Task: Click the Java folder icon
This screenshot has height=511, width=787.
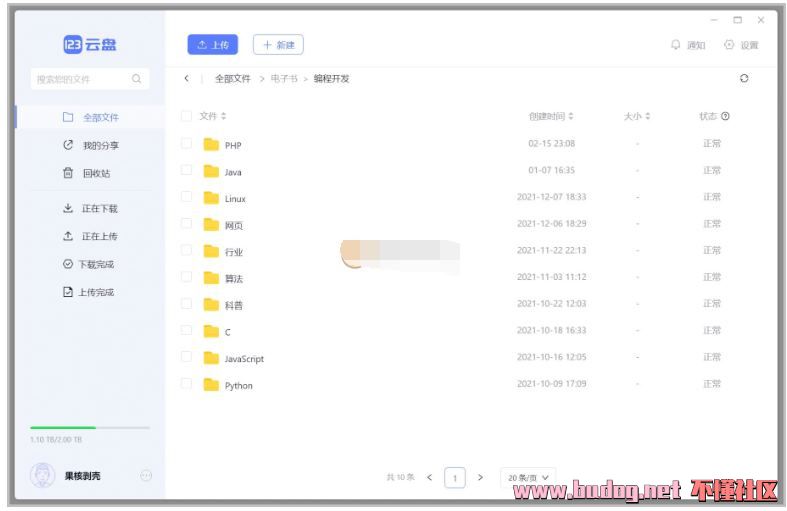Action: point(211,171)
